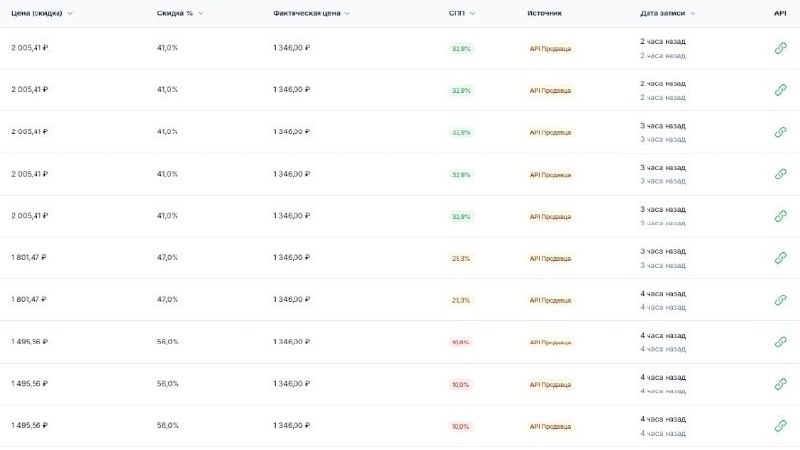This screenshot has height=450, width=800.
Task: Click the red 10,0% badge in the bottom row
Action: (x=461, y=427)
